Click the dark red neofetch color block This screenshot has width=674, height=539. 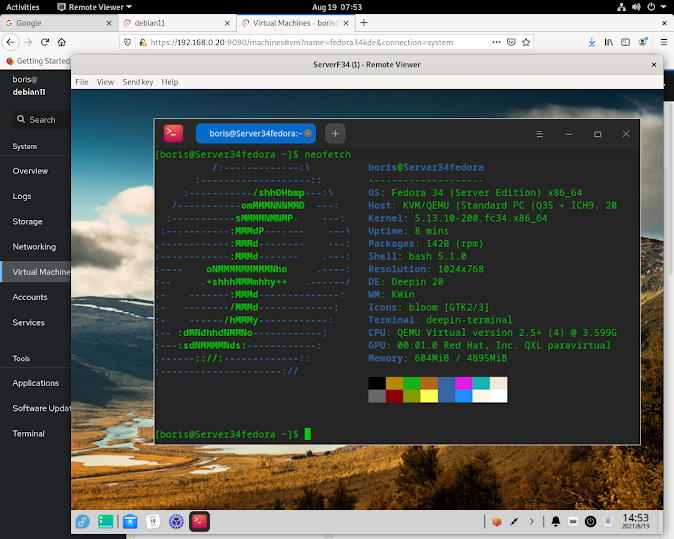point(394,396)
